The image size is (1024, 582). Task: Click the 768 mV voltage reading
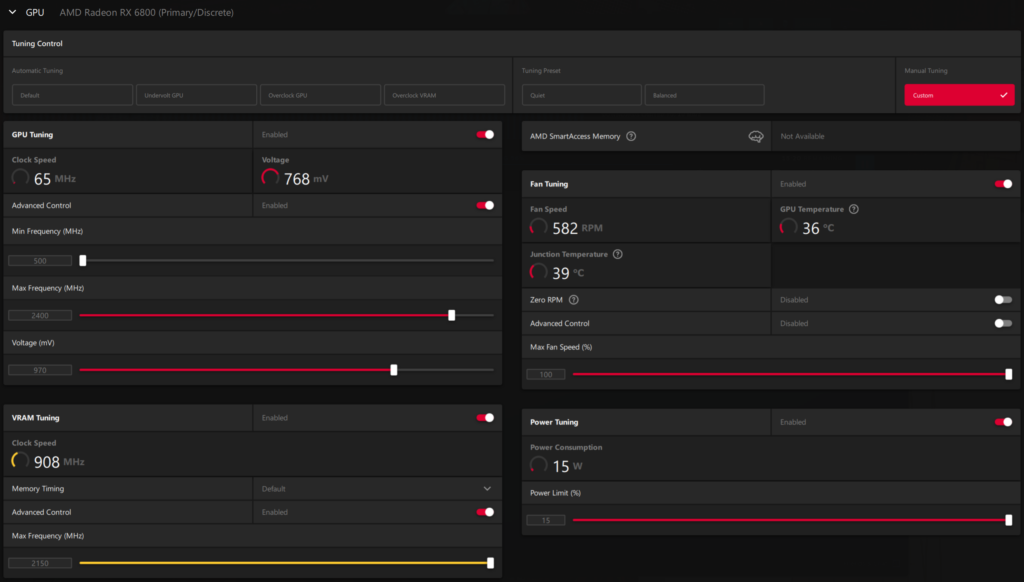click(306, 179)
